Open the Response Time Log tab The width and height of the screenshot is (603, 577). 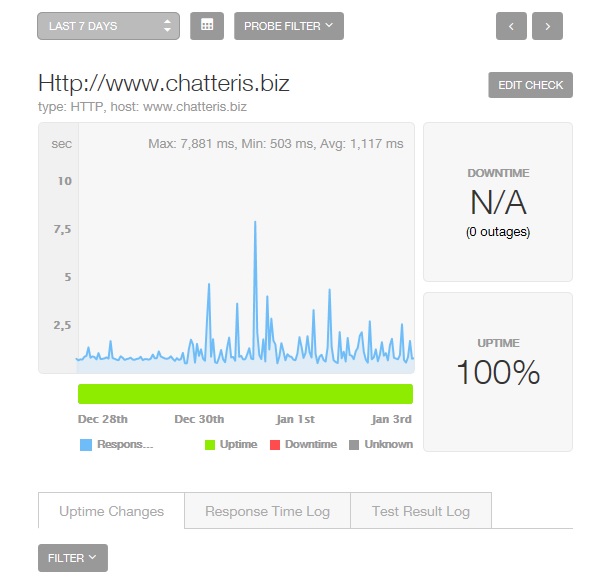coord(267,511)
